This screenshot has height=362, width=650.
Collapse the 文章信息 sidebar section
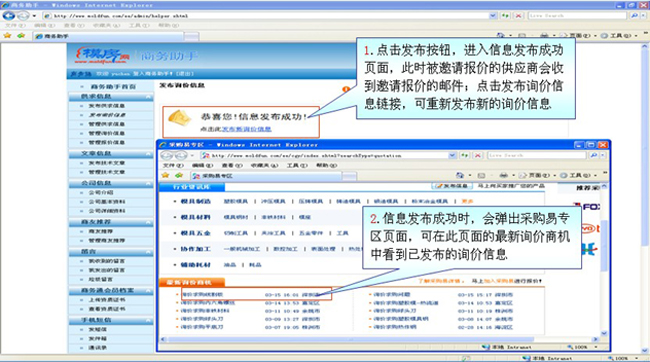(148, 154)
